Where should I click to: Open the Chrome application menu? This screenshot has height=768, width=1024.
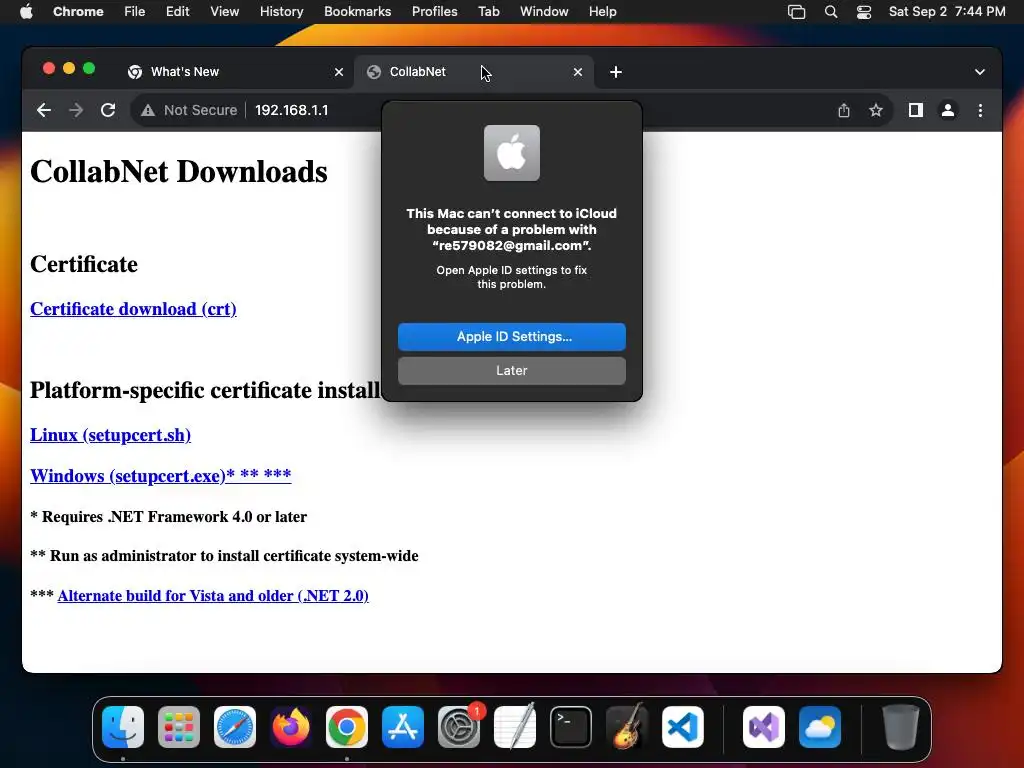[x=78, y=11]
